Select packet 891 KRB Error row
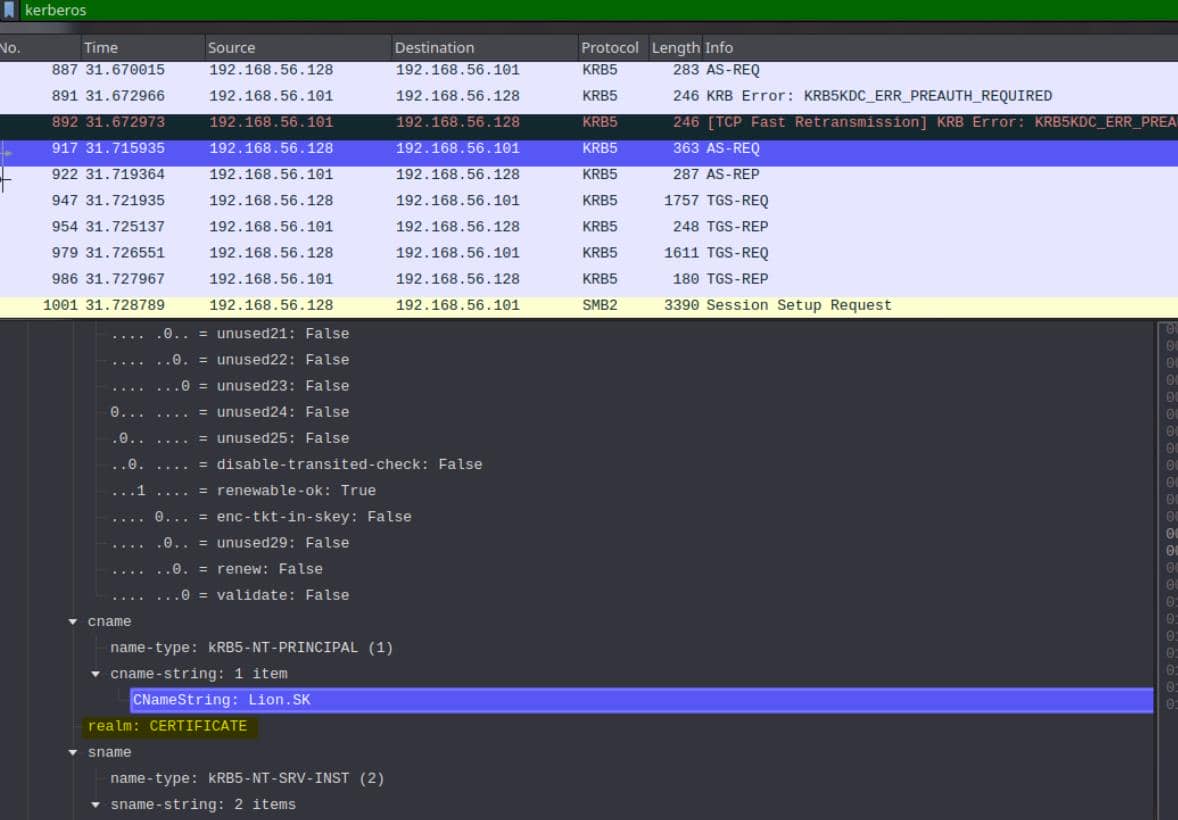The height and width of the screenshot is (820, 1178). (x=589, y=96)
